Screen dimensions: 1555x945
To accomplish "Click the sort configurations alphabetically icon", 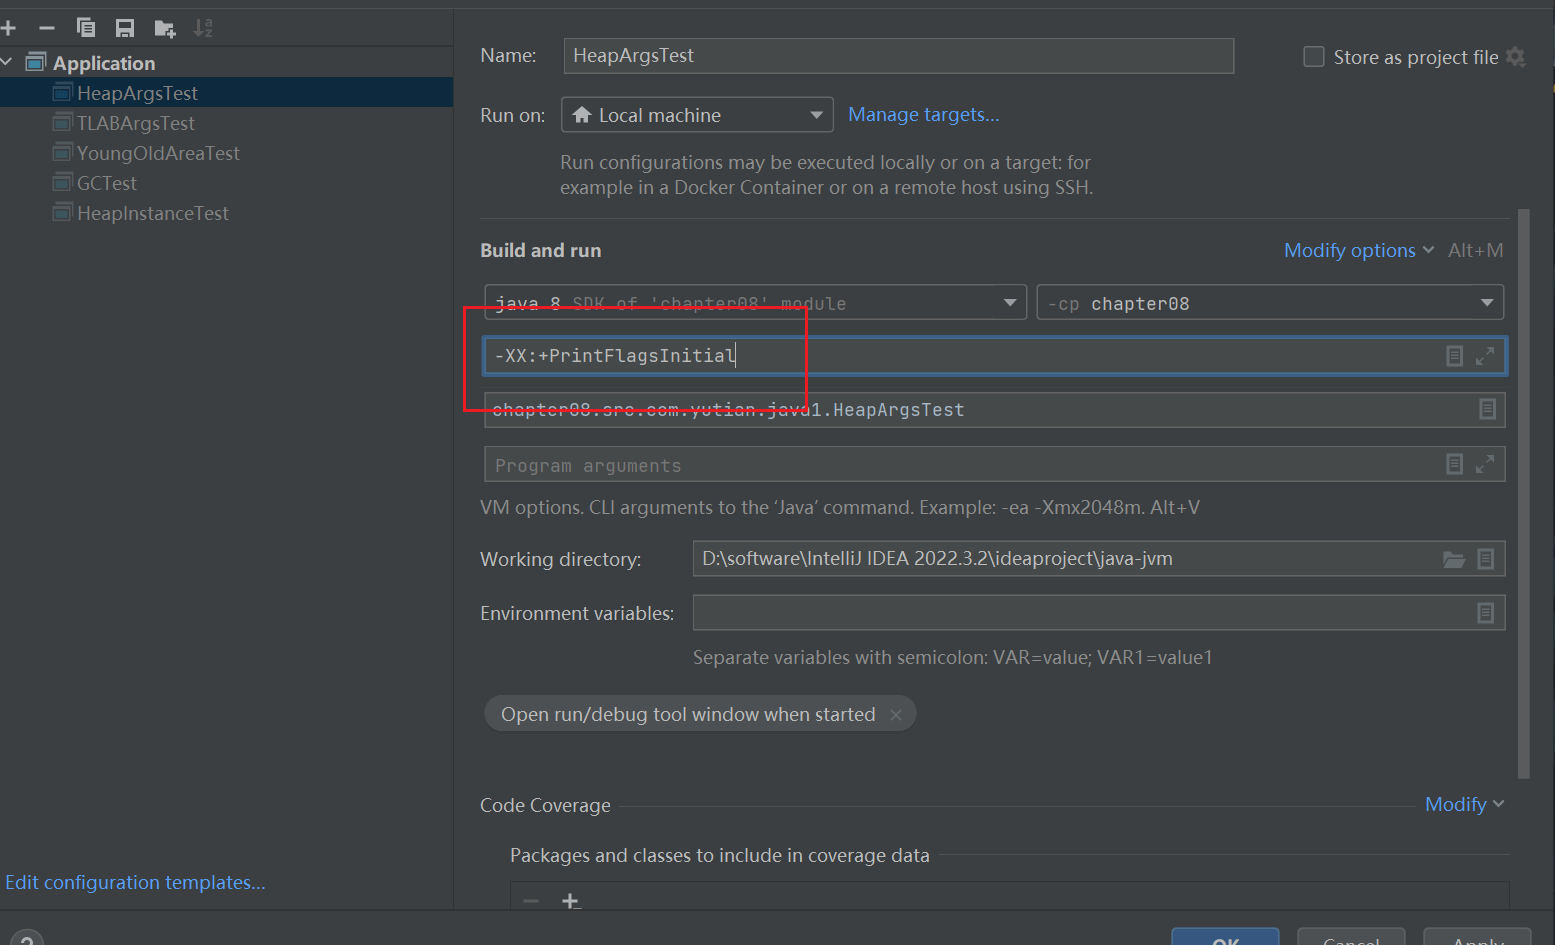I will pyautogui.click(x=203, y=28).
